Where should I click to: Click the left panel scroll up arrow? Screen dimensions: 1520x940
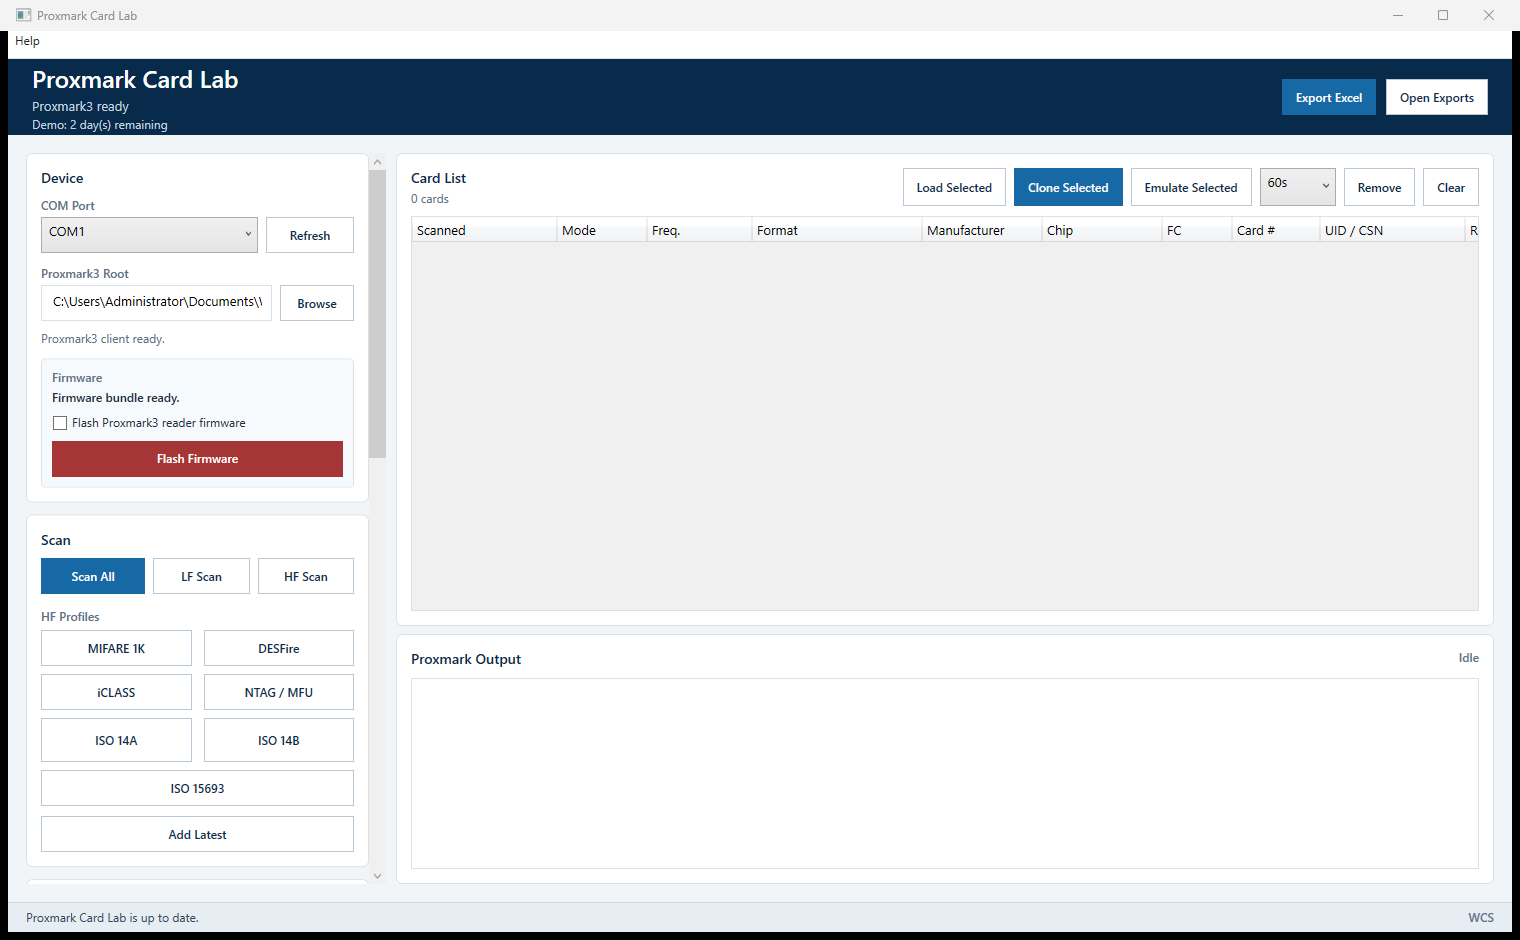click(x=377, y=162)
